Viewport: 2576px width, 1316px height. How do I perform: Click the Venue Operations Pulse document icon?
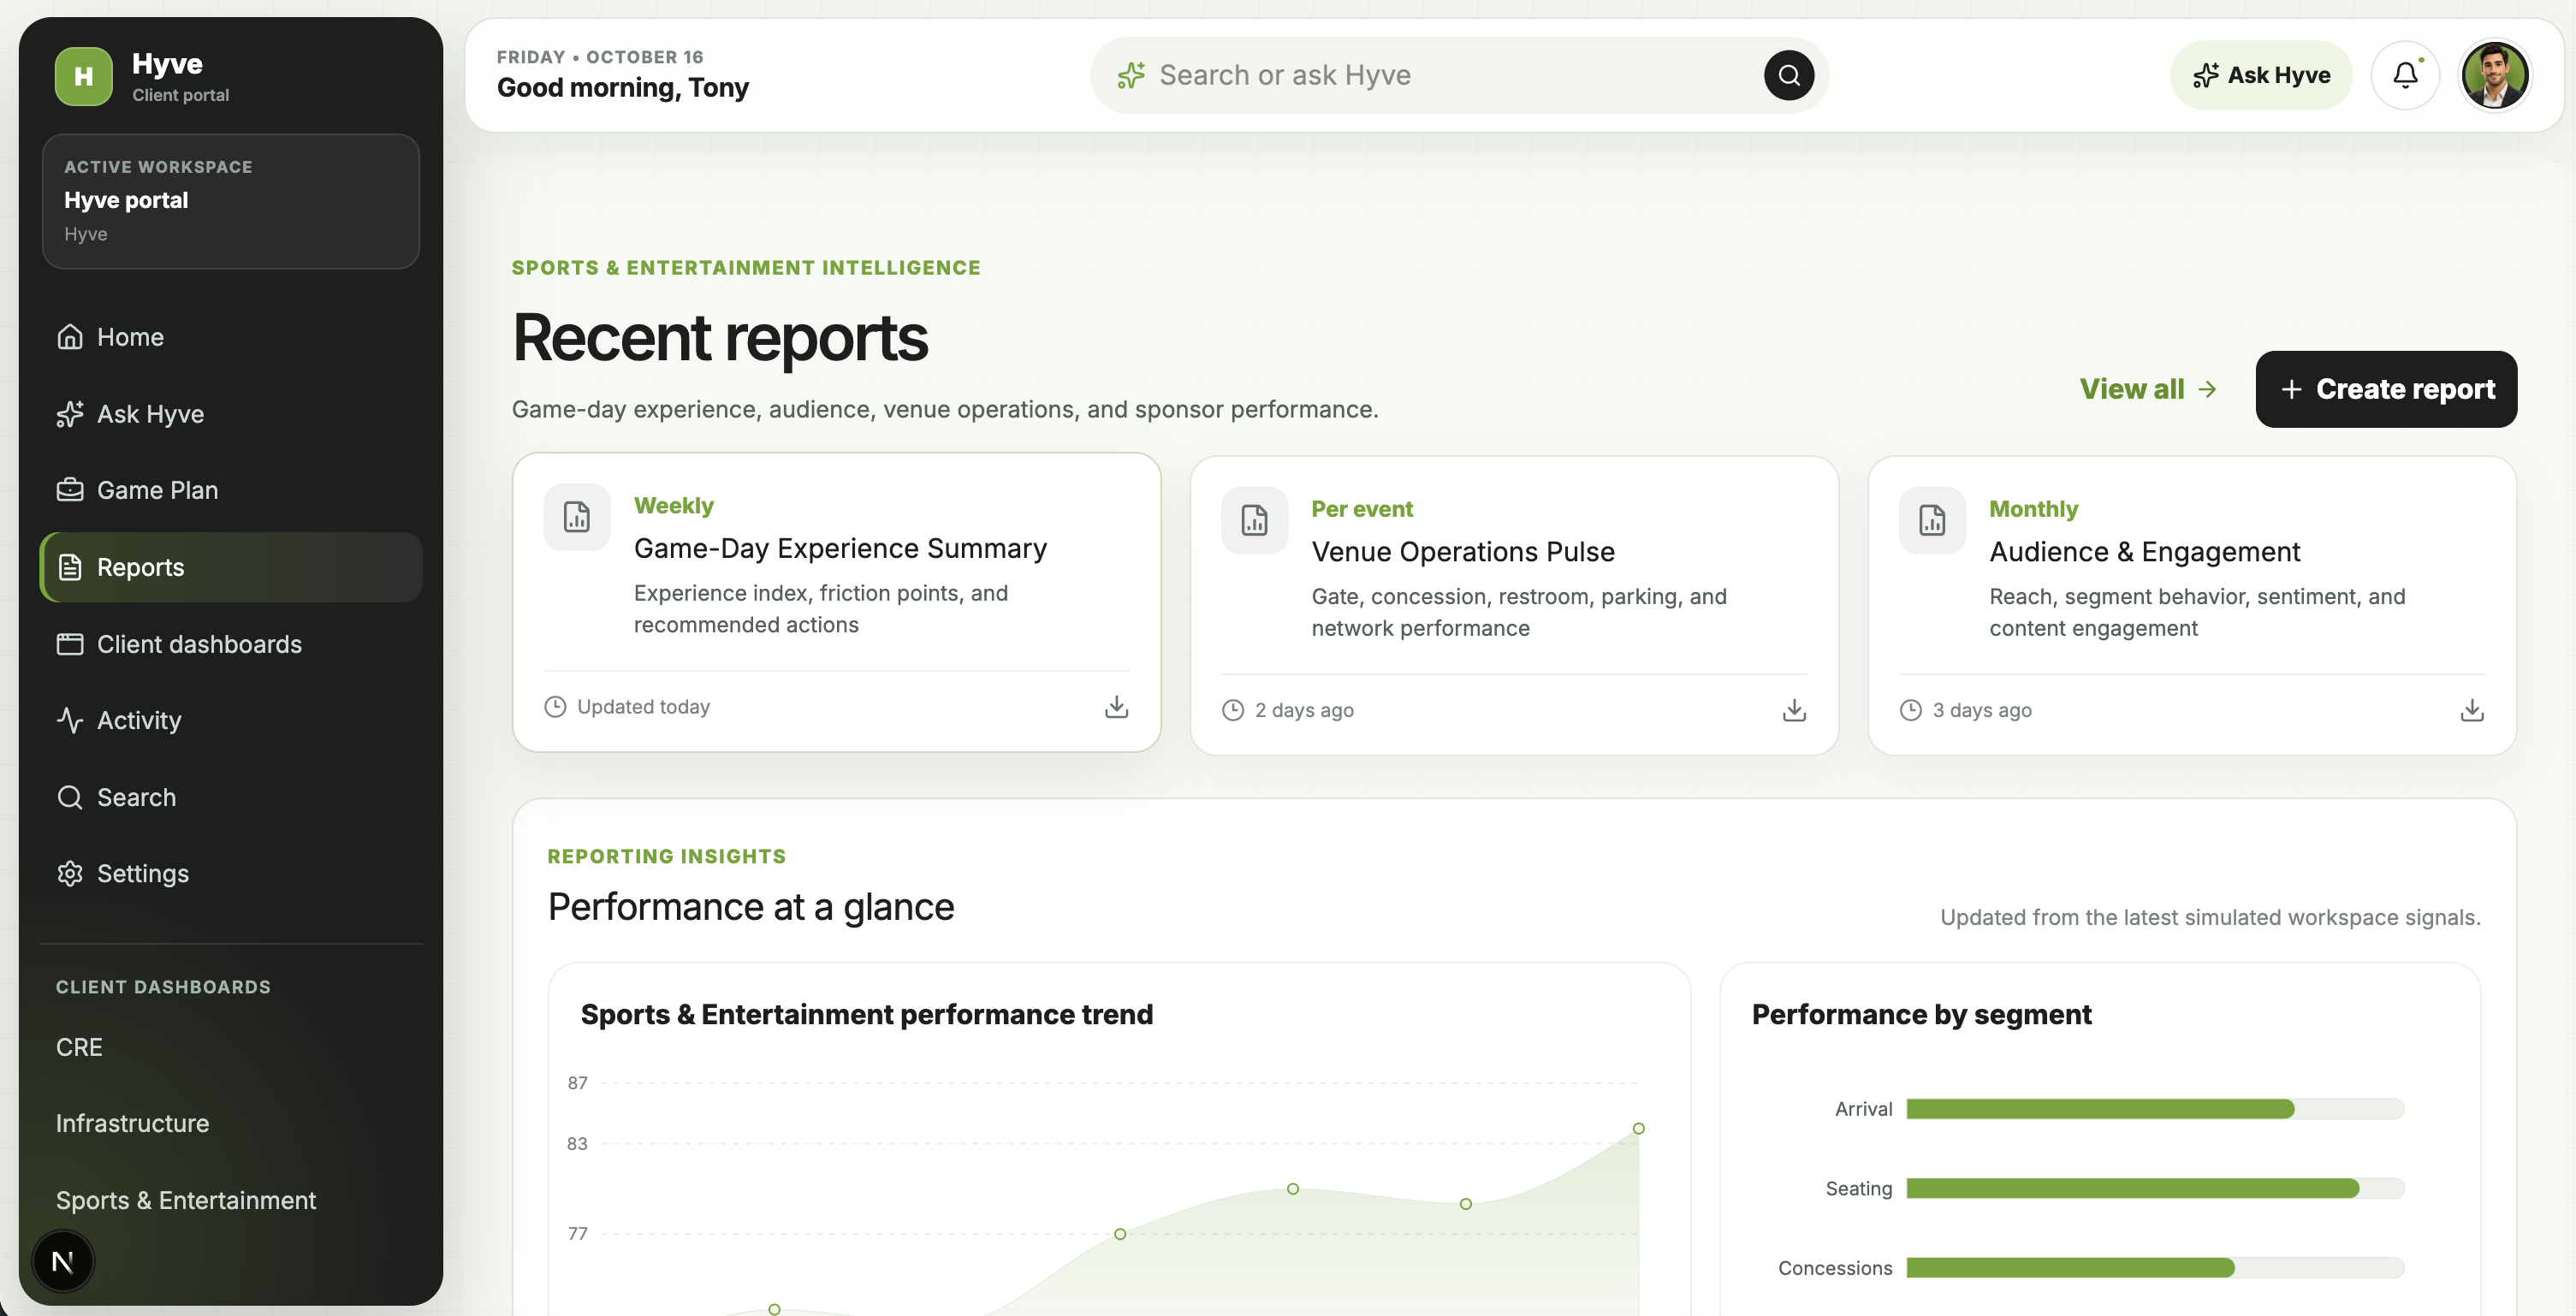click(x=1254, y=520)
